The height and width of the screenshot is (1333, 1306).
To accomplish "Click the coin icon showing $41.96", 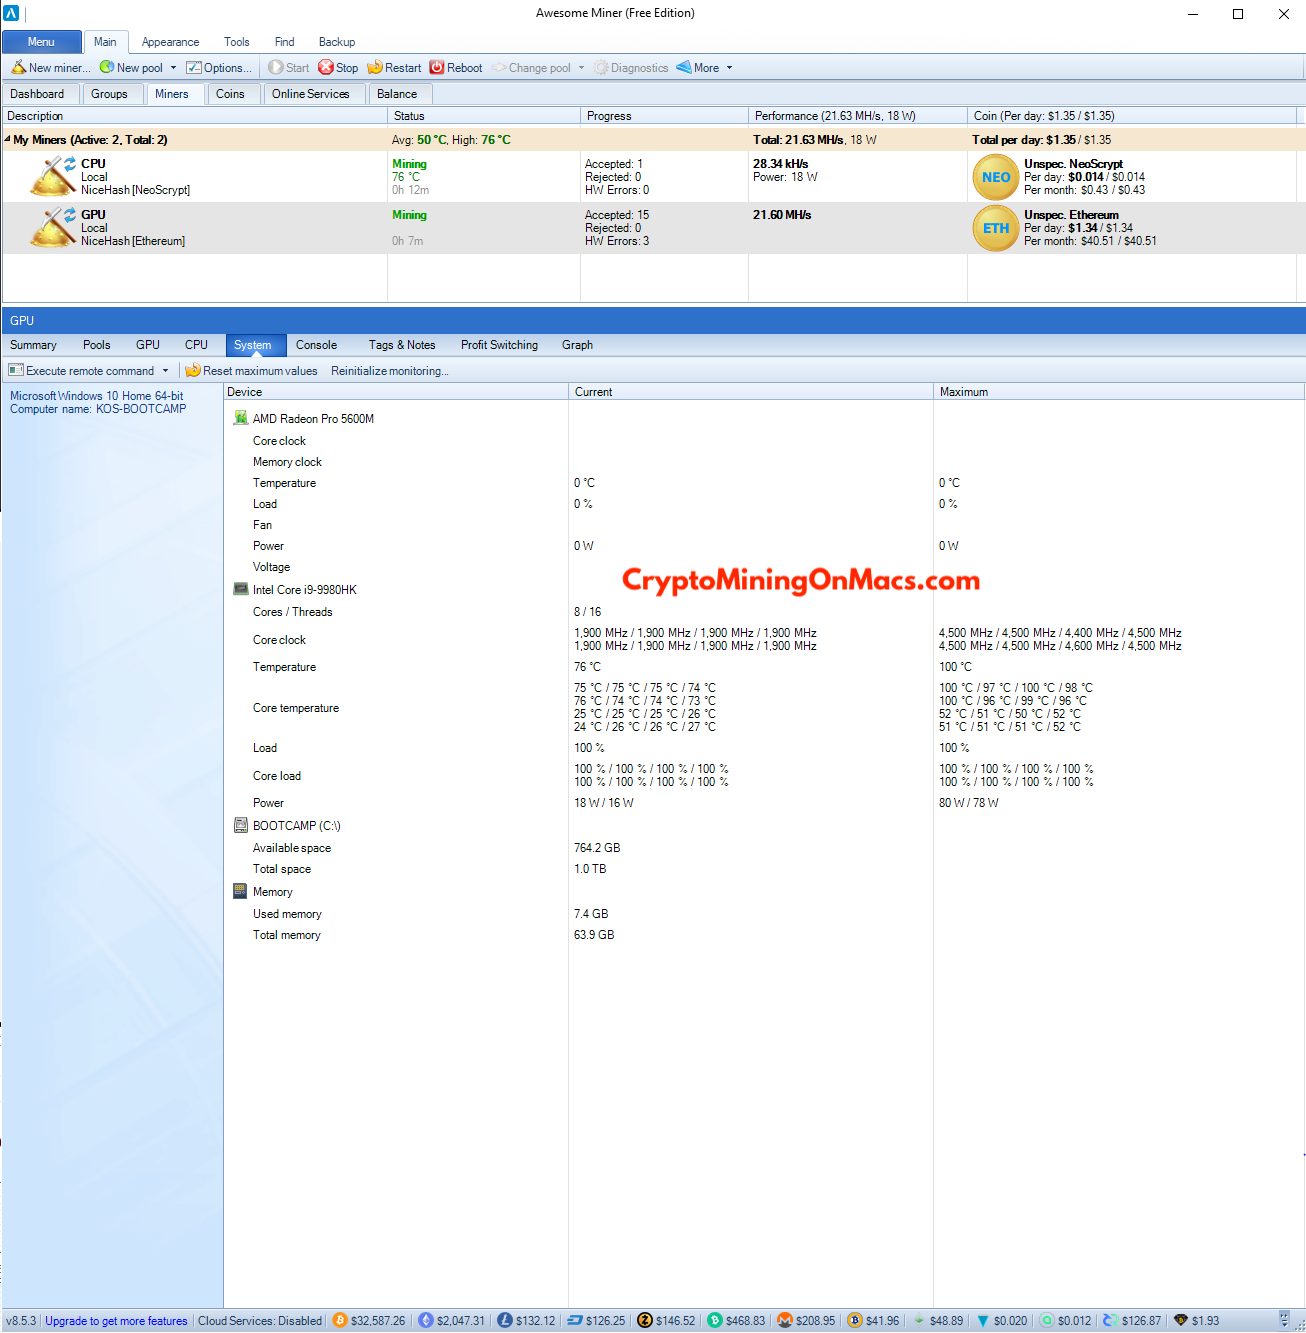I will pos(855,1321).
